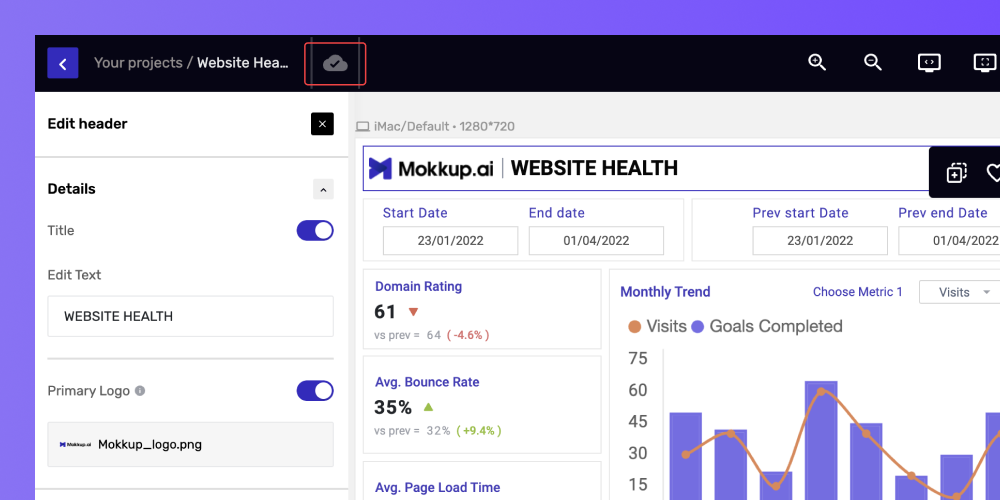1000x500 pixels.
Task: Select the WEBSITE HEALTH header title
Action: pyautogui.click(x=594, y=168)
